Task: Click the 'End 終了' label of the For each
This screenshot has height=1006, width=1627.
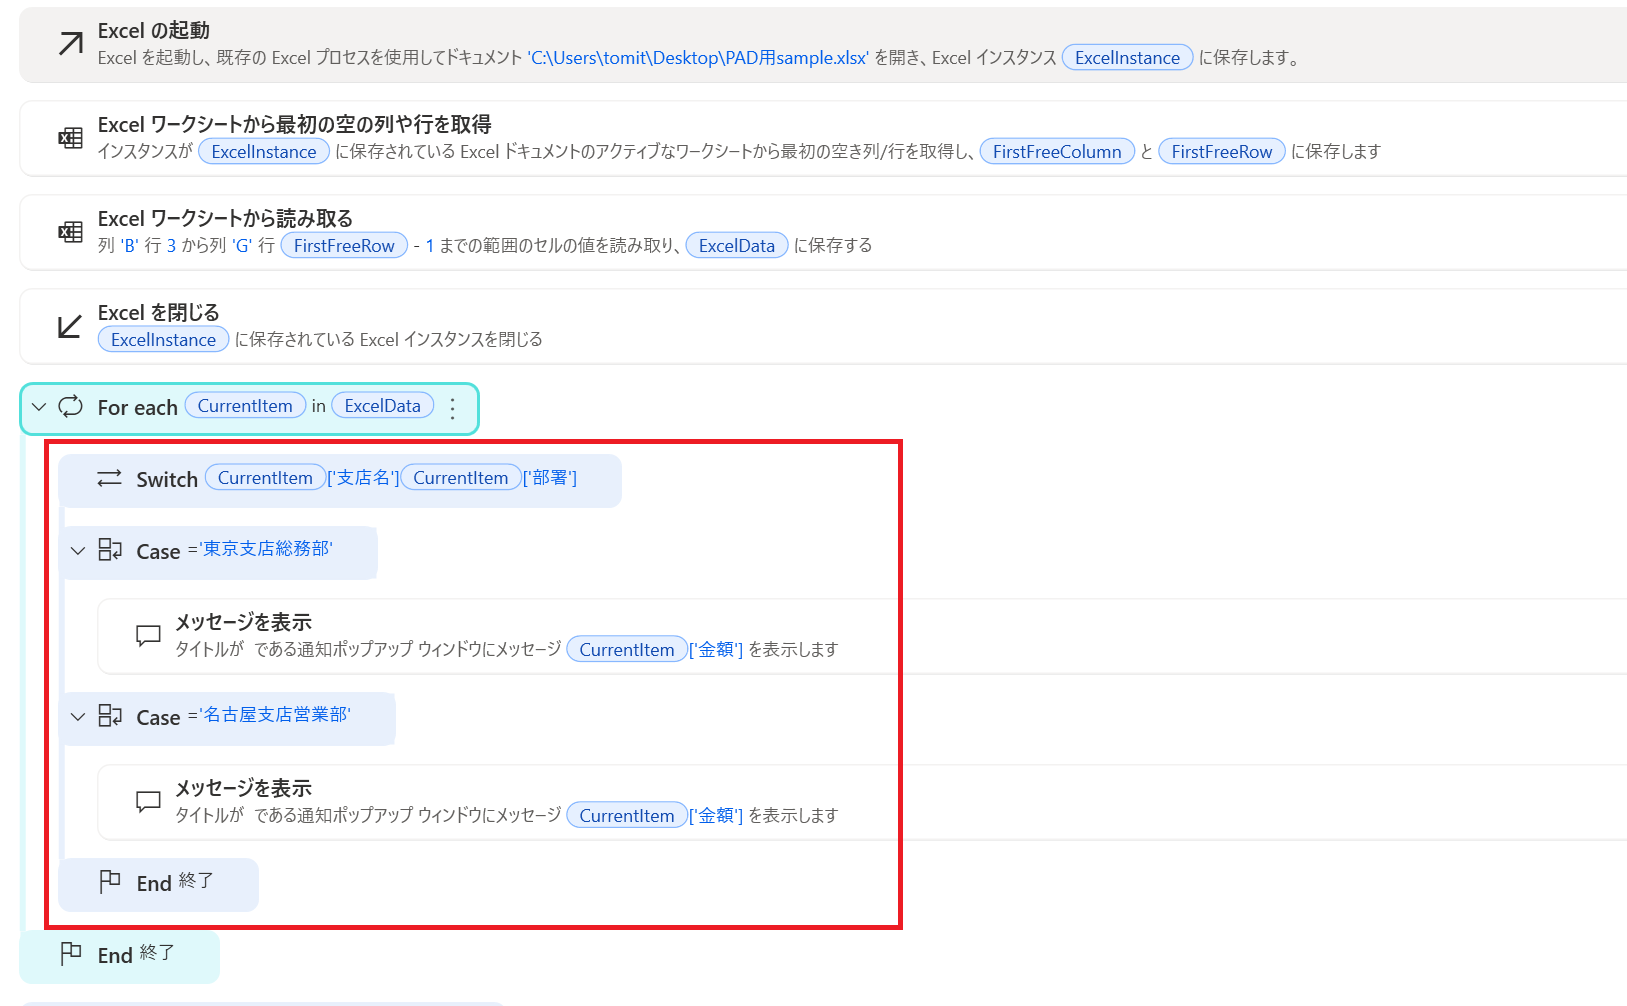Action: [x=136, y=954]
